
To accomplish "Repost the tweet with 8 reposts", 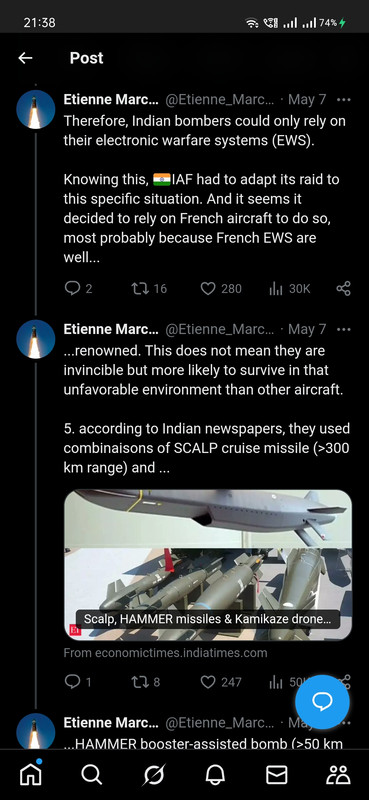I will 146,682.
